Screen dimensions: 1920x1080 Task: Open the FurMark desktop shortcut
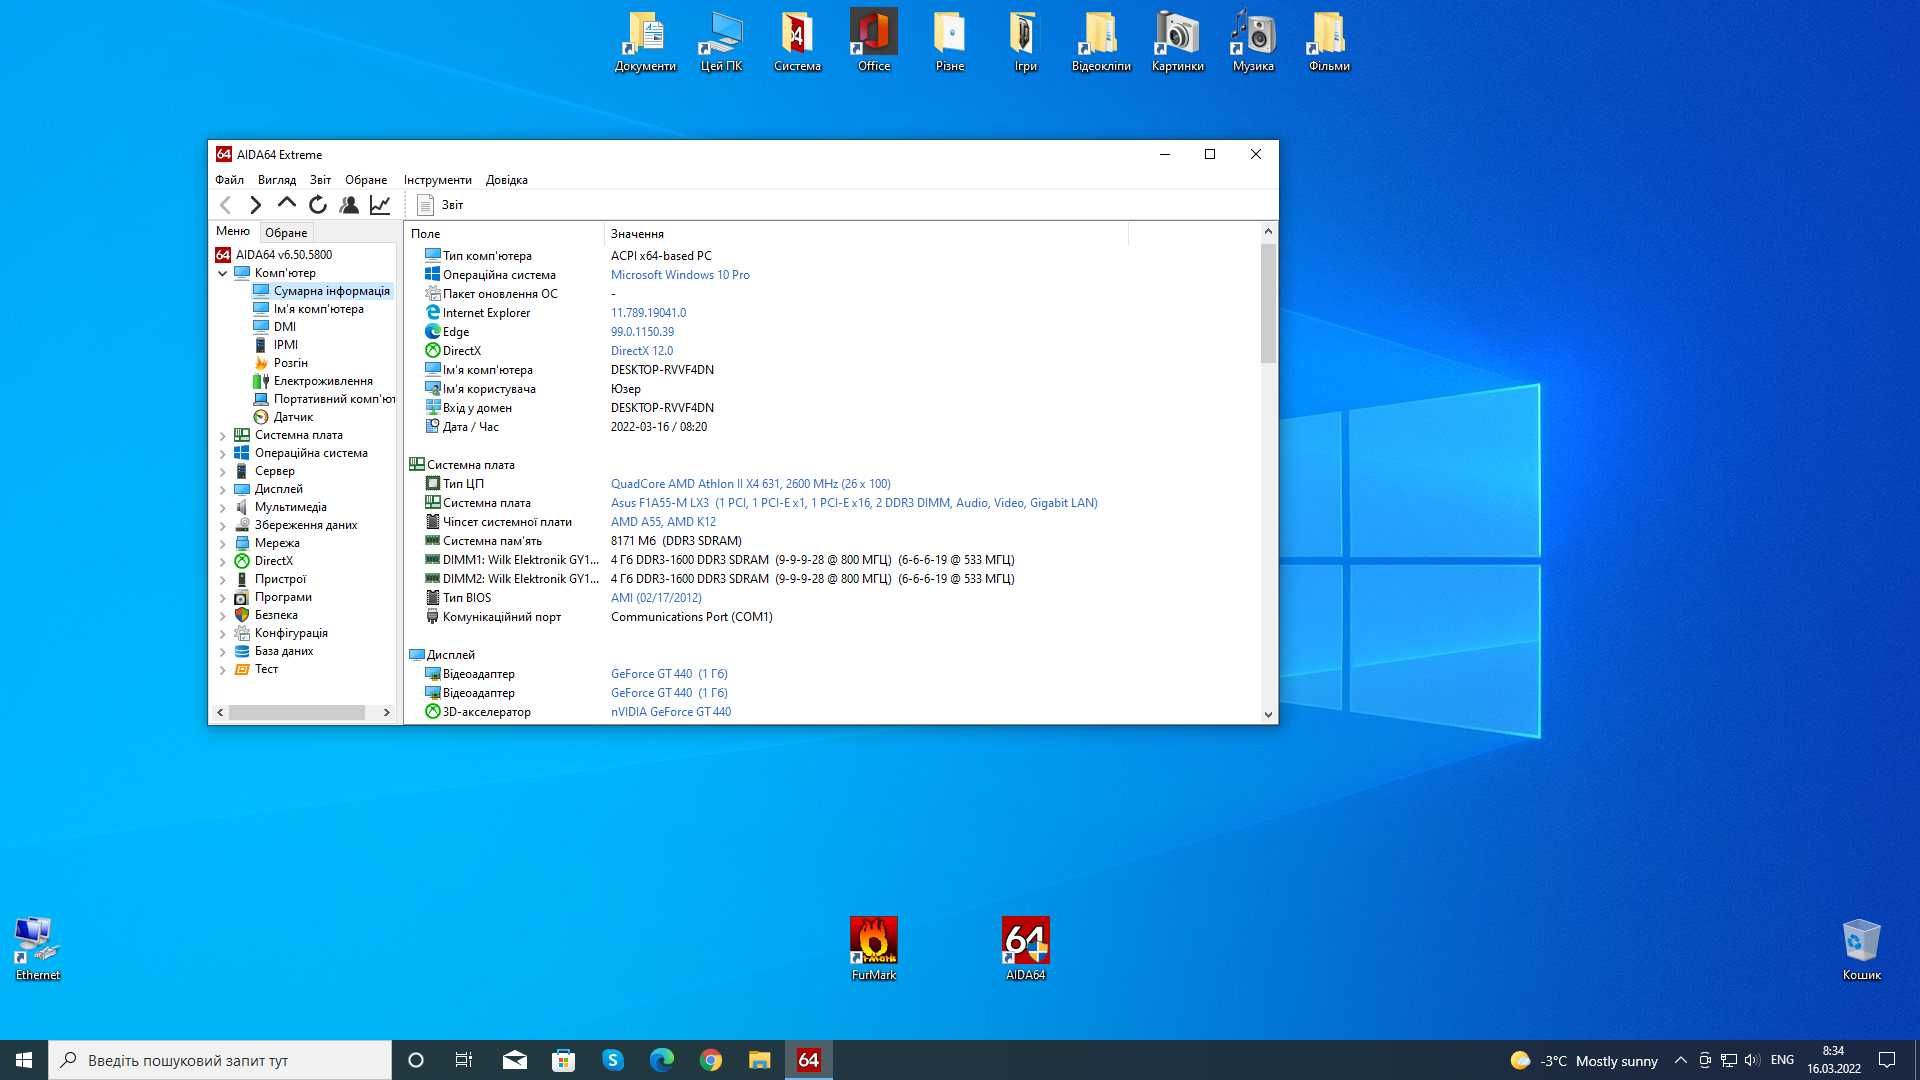coord(873,949)
